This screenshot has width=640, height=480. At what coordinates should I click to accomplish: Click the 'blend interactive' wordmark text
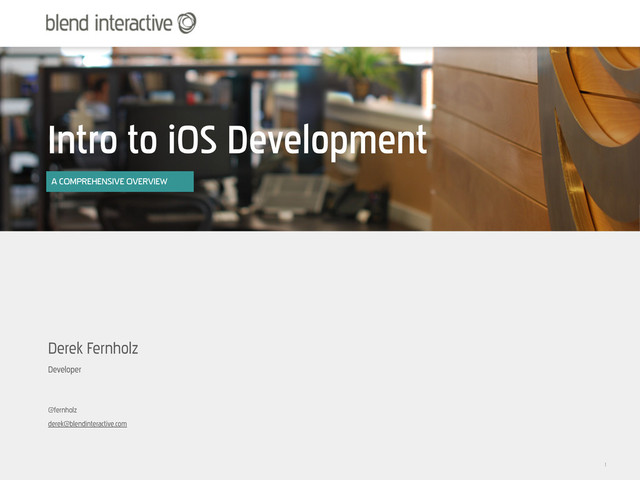pos(109,23)
